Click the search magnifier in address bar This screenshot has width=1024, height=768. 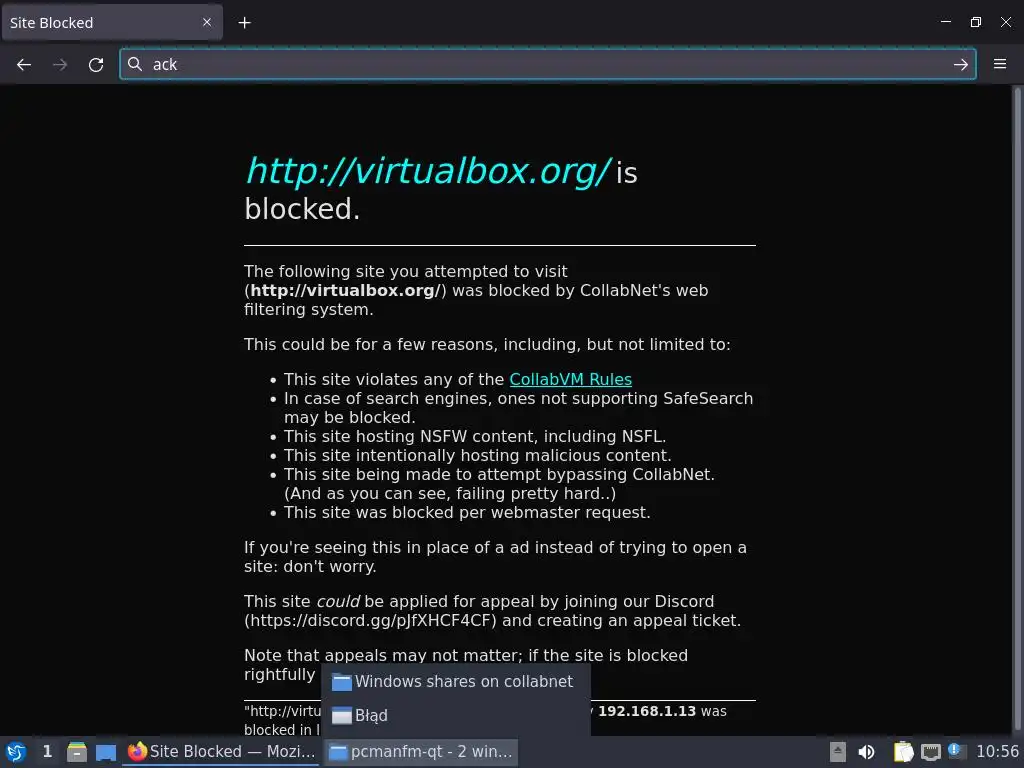click(135, 64)
